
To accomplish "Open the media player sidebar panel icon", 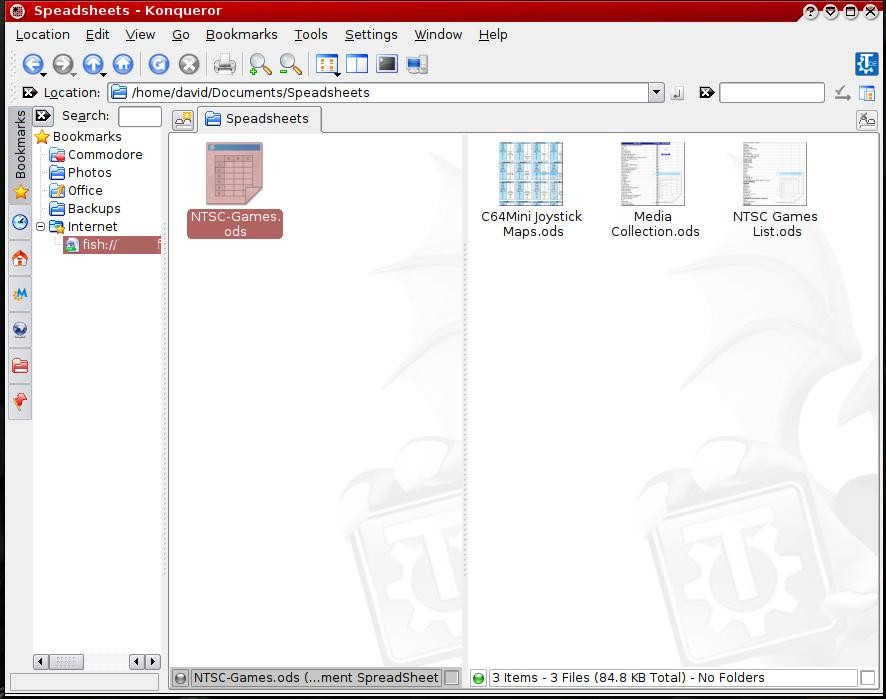I will (x=20, y=294).
